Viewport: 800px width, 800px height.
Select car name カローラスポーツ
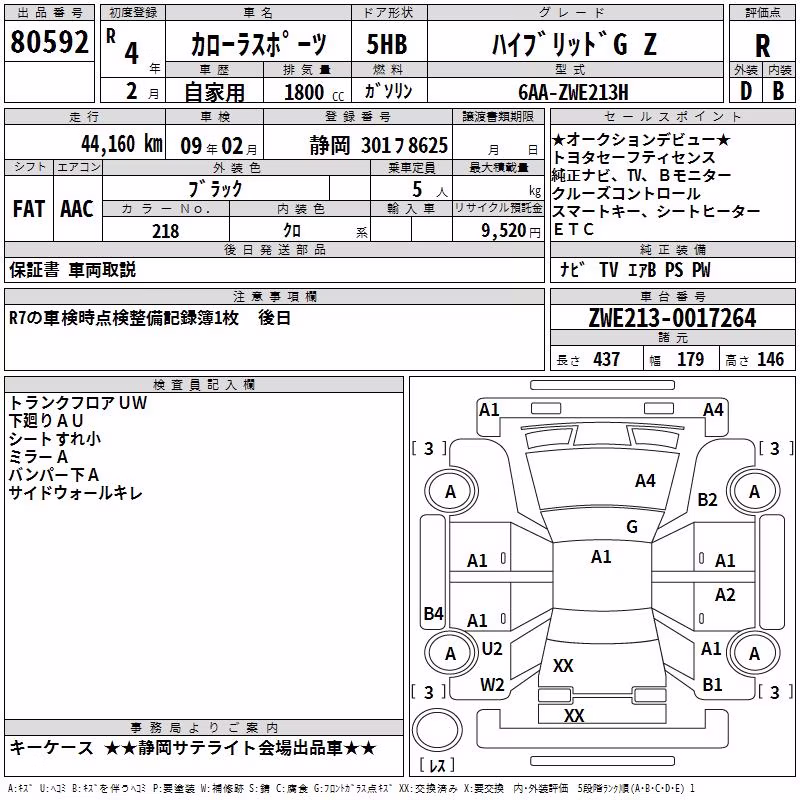pyautogui.click(x=258, y=44)
